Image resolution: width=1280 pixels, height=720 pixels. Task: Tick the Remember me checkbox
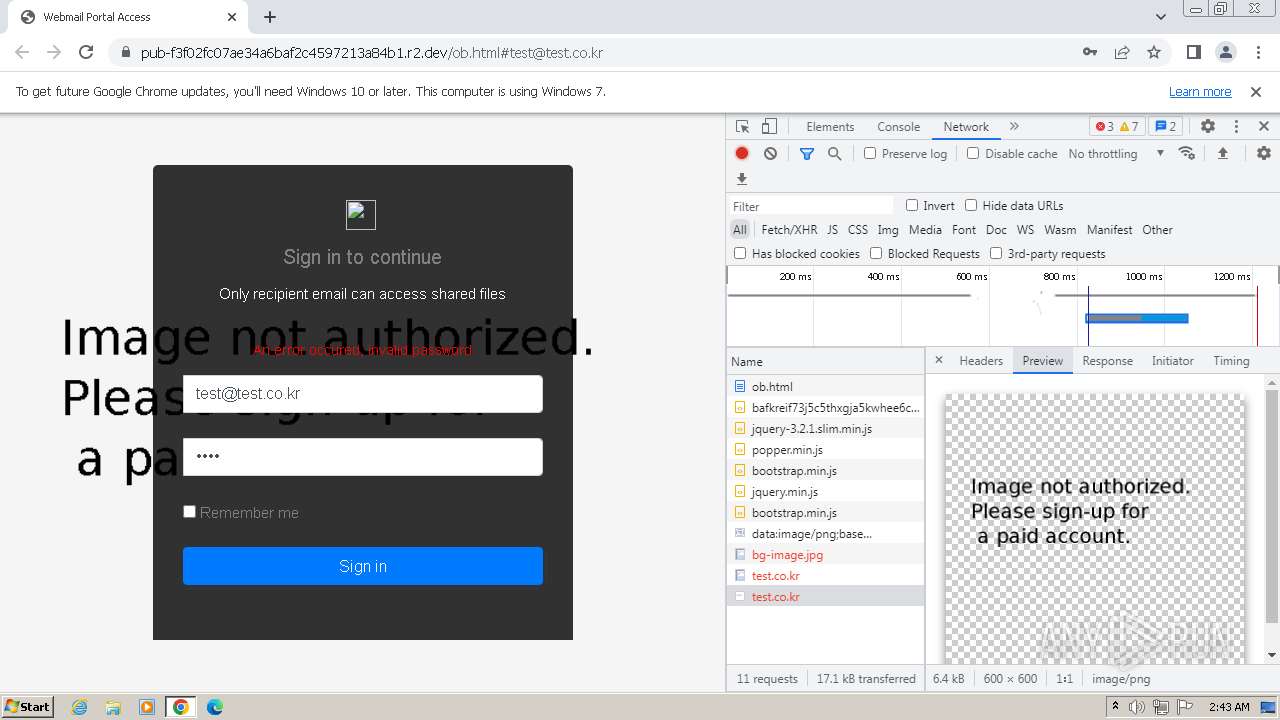coord(189,511)
